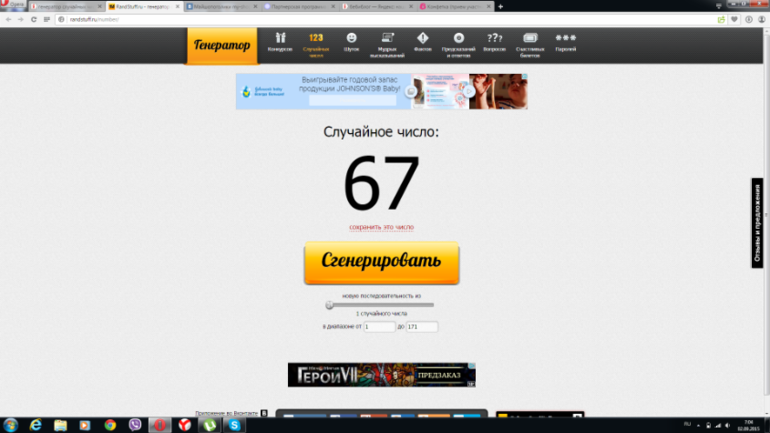Click the 'сохранить это число' link
The height and width of the screenshot is (433, 770).
(x=381, y=227)
